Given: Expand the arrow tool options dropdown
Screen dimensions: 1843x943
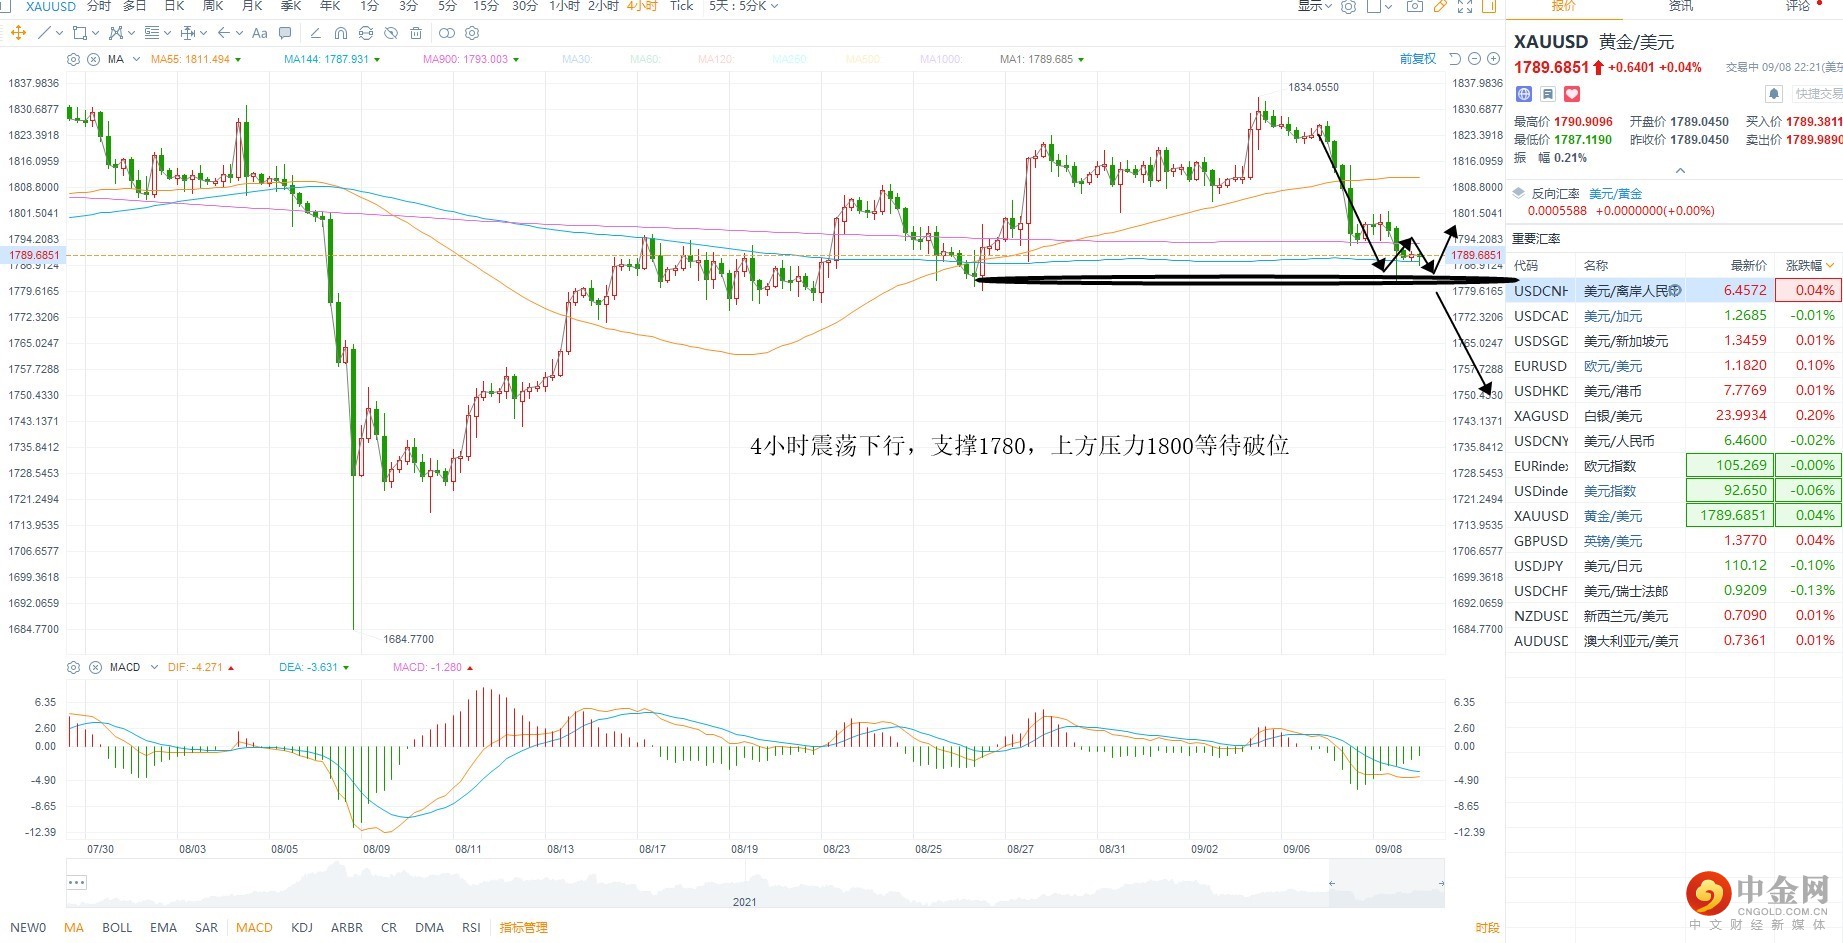Looking at the screenshot, I should coord(239,33).
